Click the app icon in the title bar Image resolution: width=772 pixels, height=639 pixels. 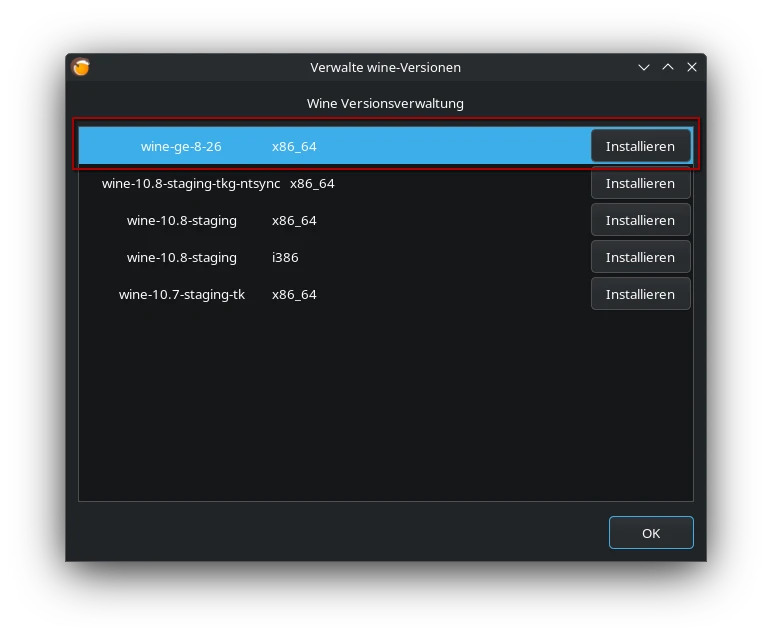pyautogui.click(x=81, y=67)
